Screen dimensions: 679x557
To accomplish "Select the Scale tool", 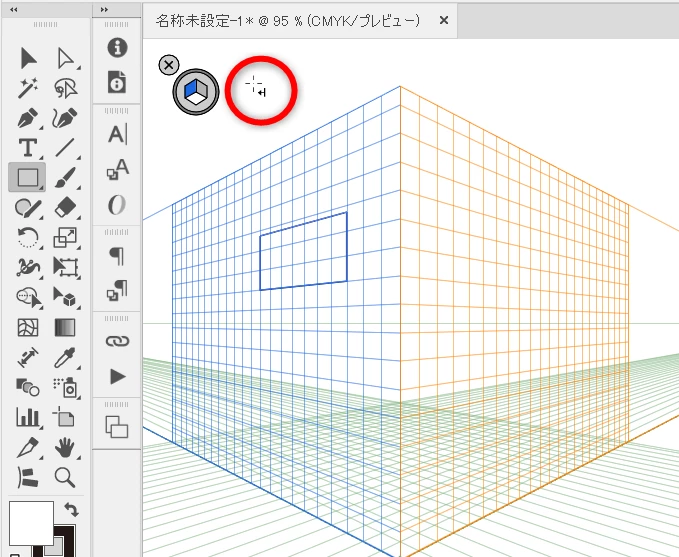I will click(x=65, y=237).
